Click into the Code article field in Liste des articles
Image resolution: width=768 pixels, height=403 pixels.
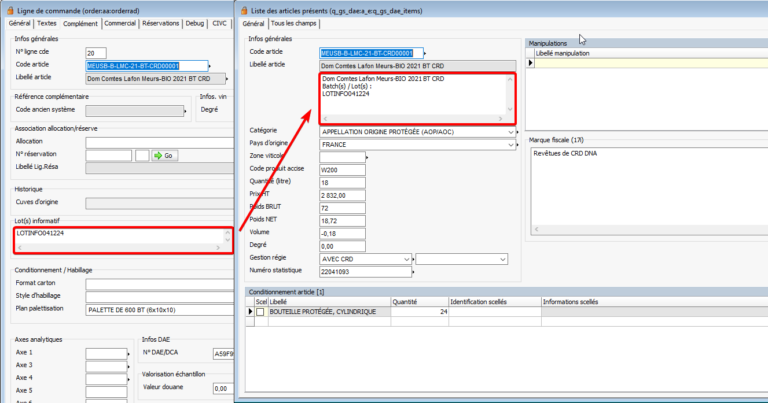tap(366, 52)
